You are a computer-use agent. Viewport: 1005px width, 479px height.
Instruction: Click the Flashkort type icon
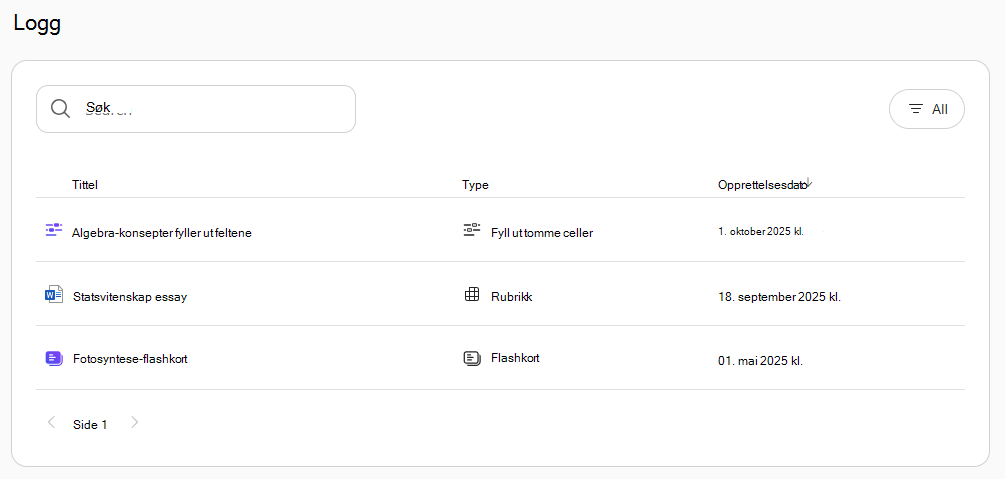(x=472, y=358)
